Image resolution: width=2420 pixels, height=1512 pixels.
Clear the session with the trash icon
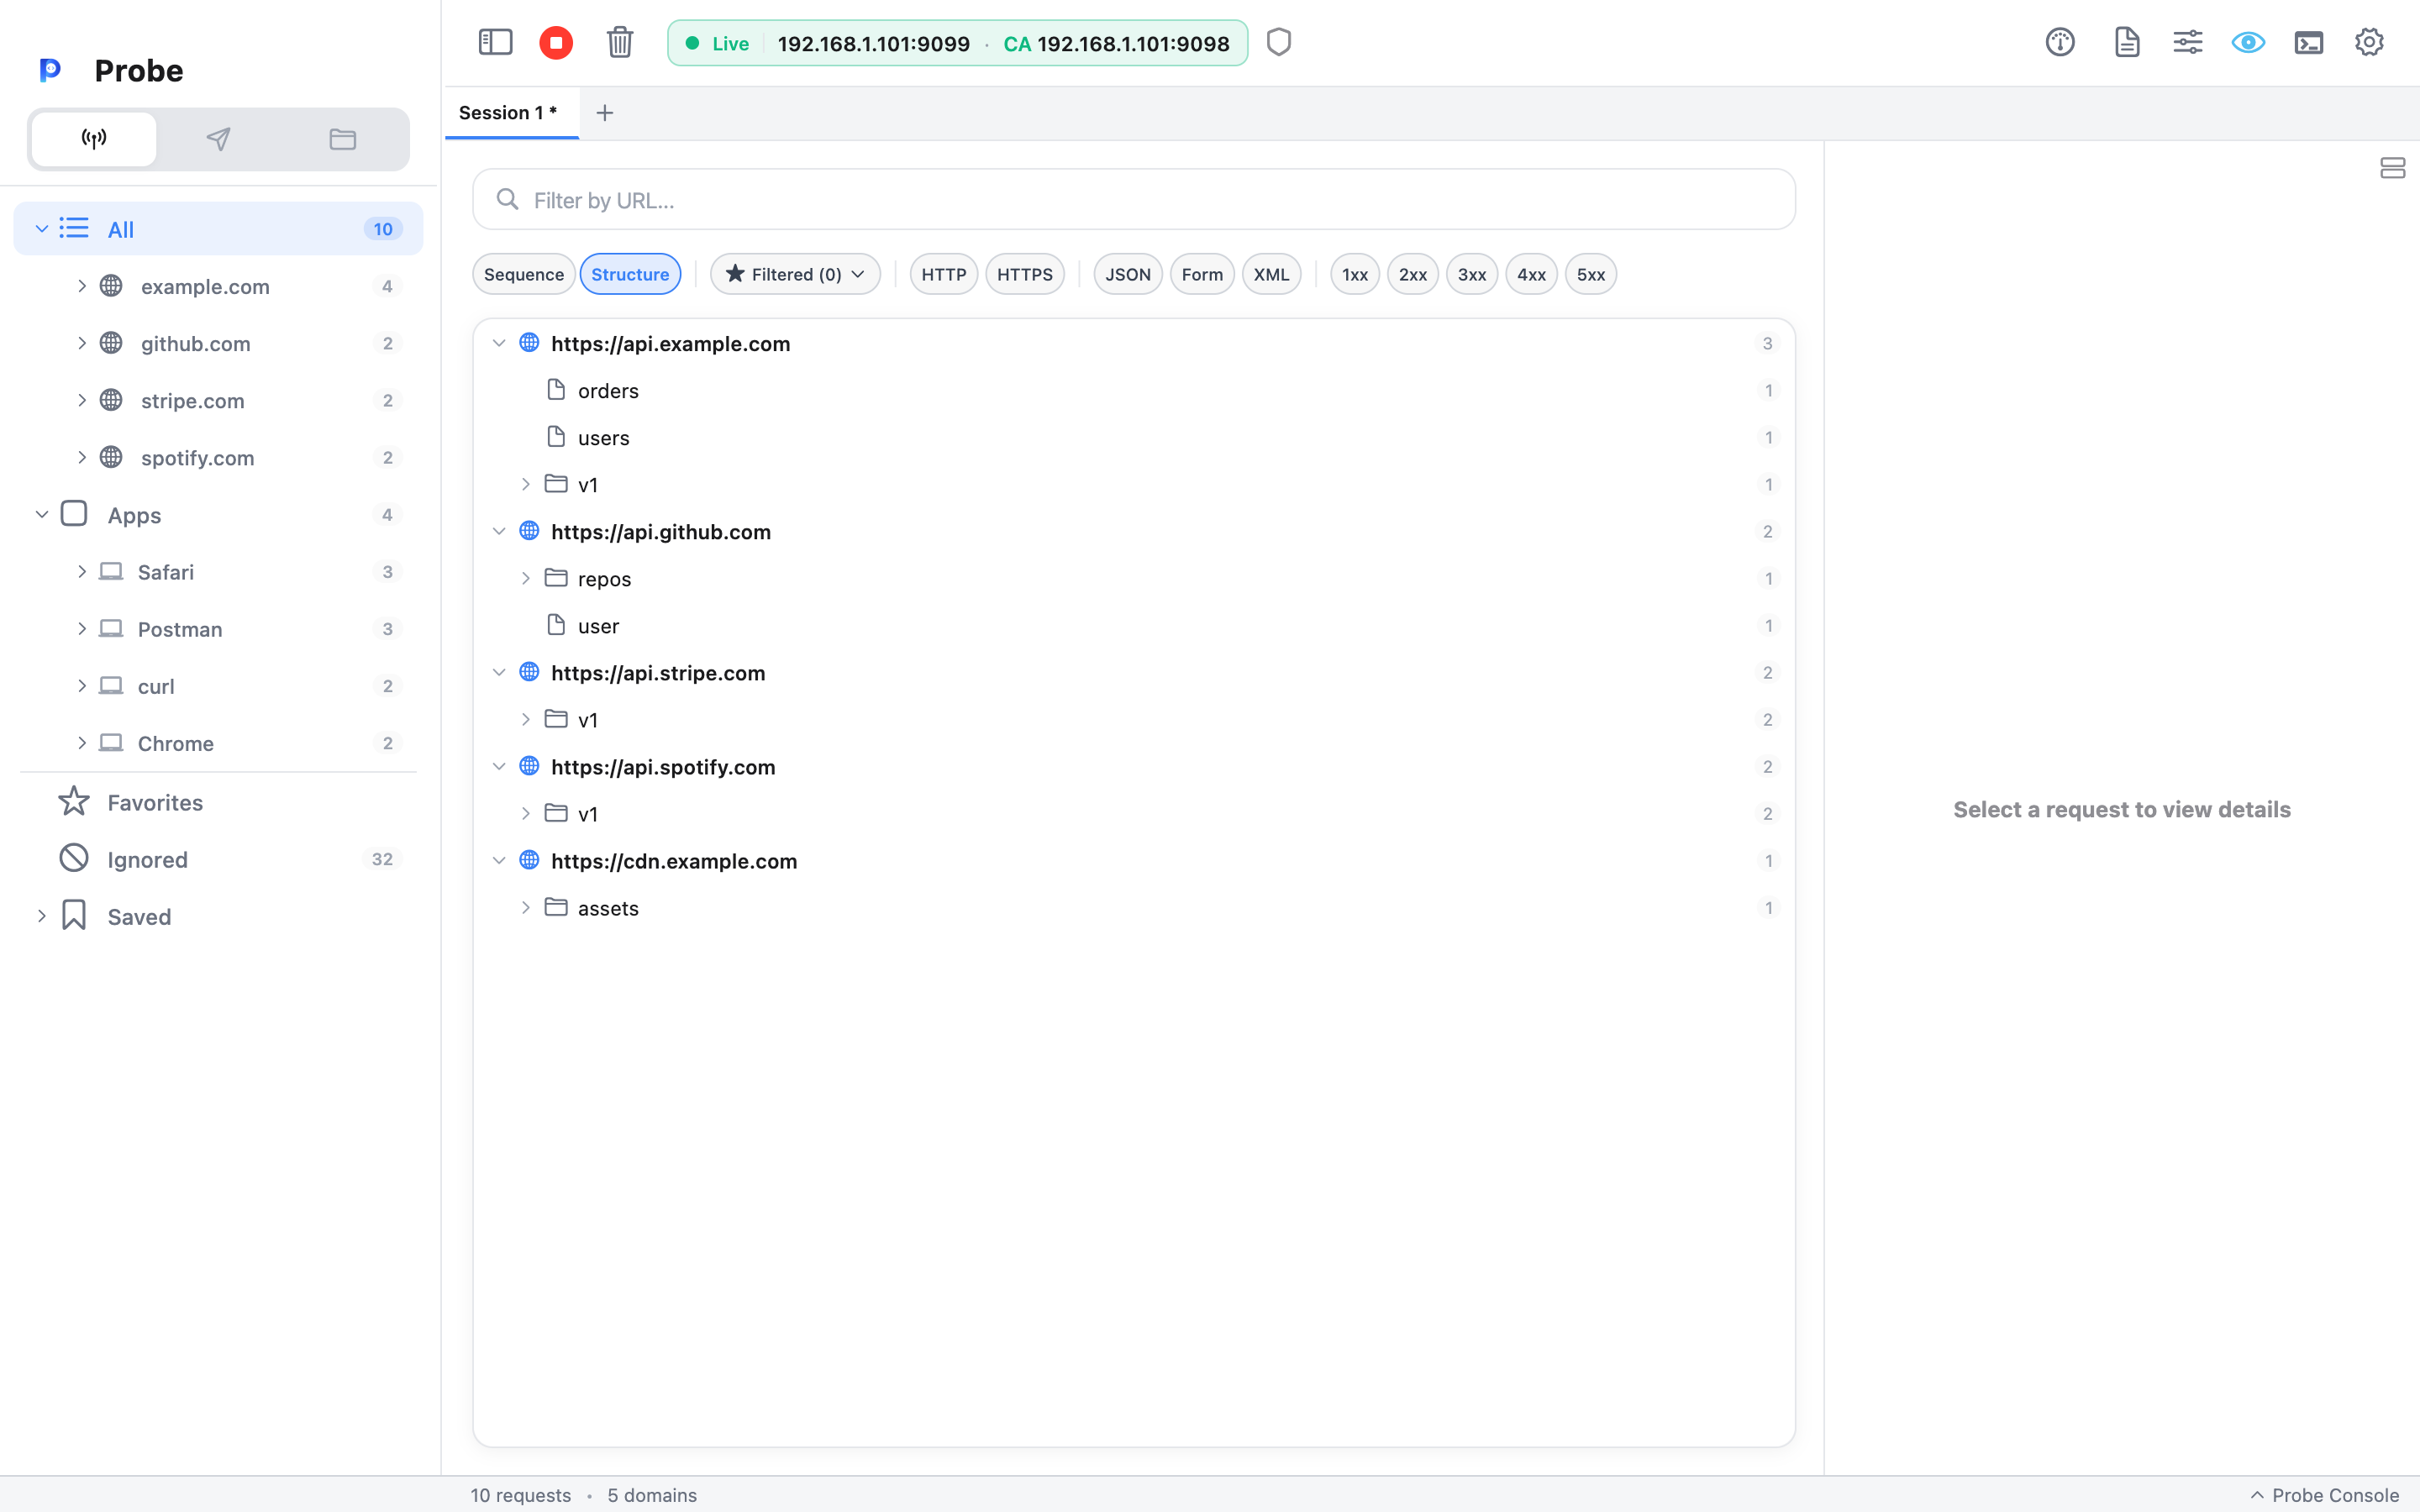[620, 42]
